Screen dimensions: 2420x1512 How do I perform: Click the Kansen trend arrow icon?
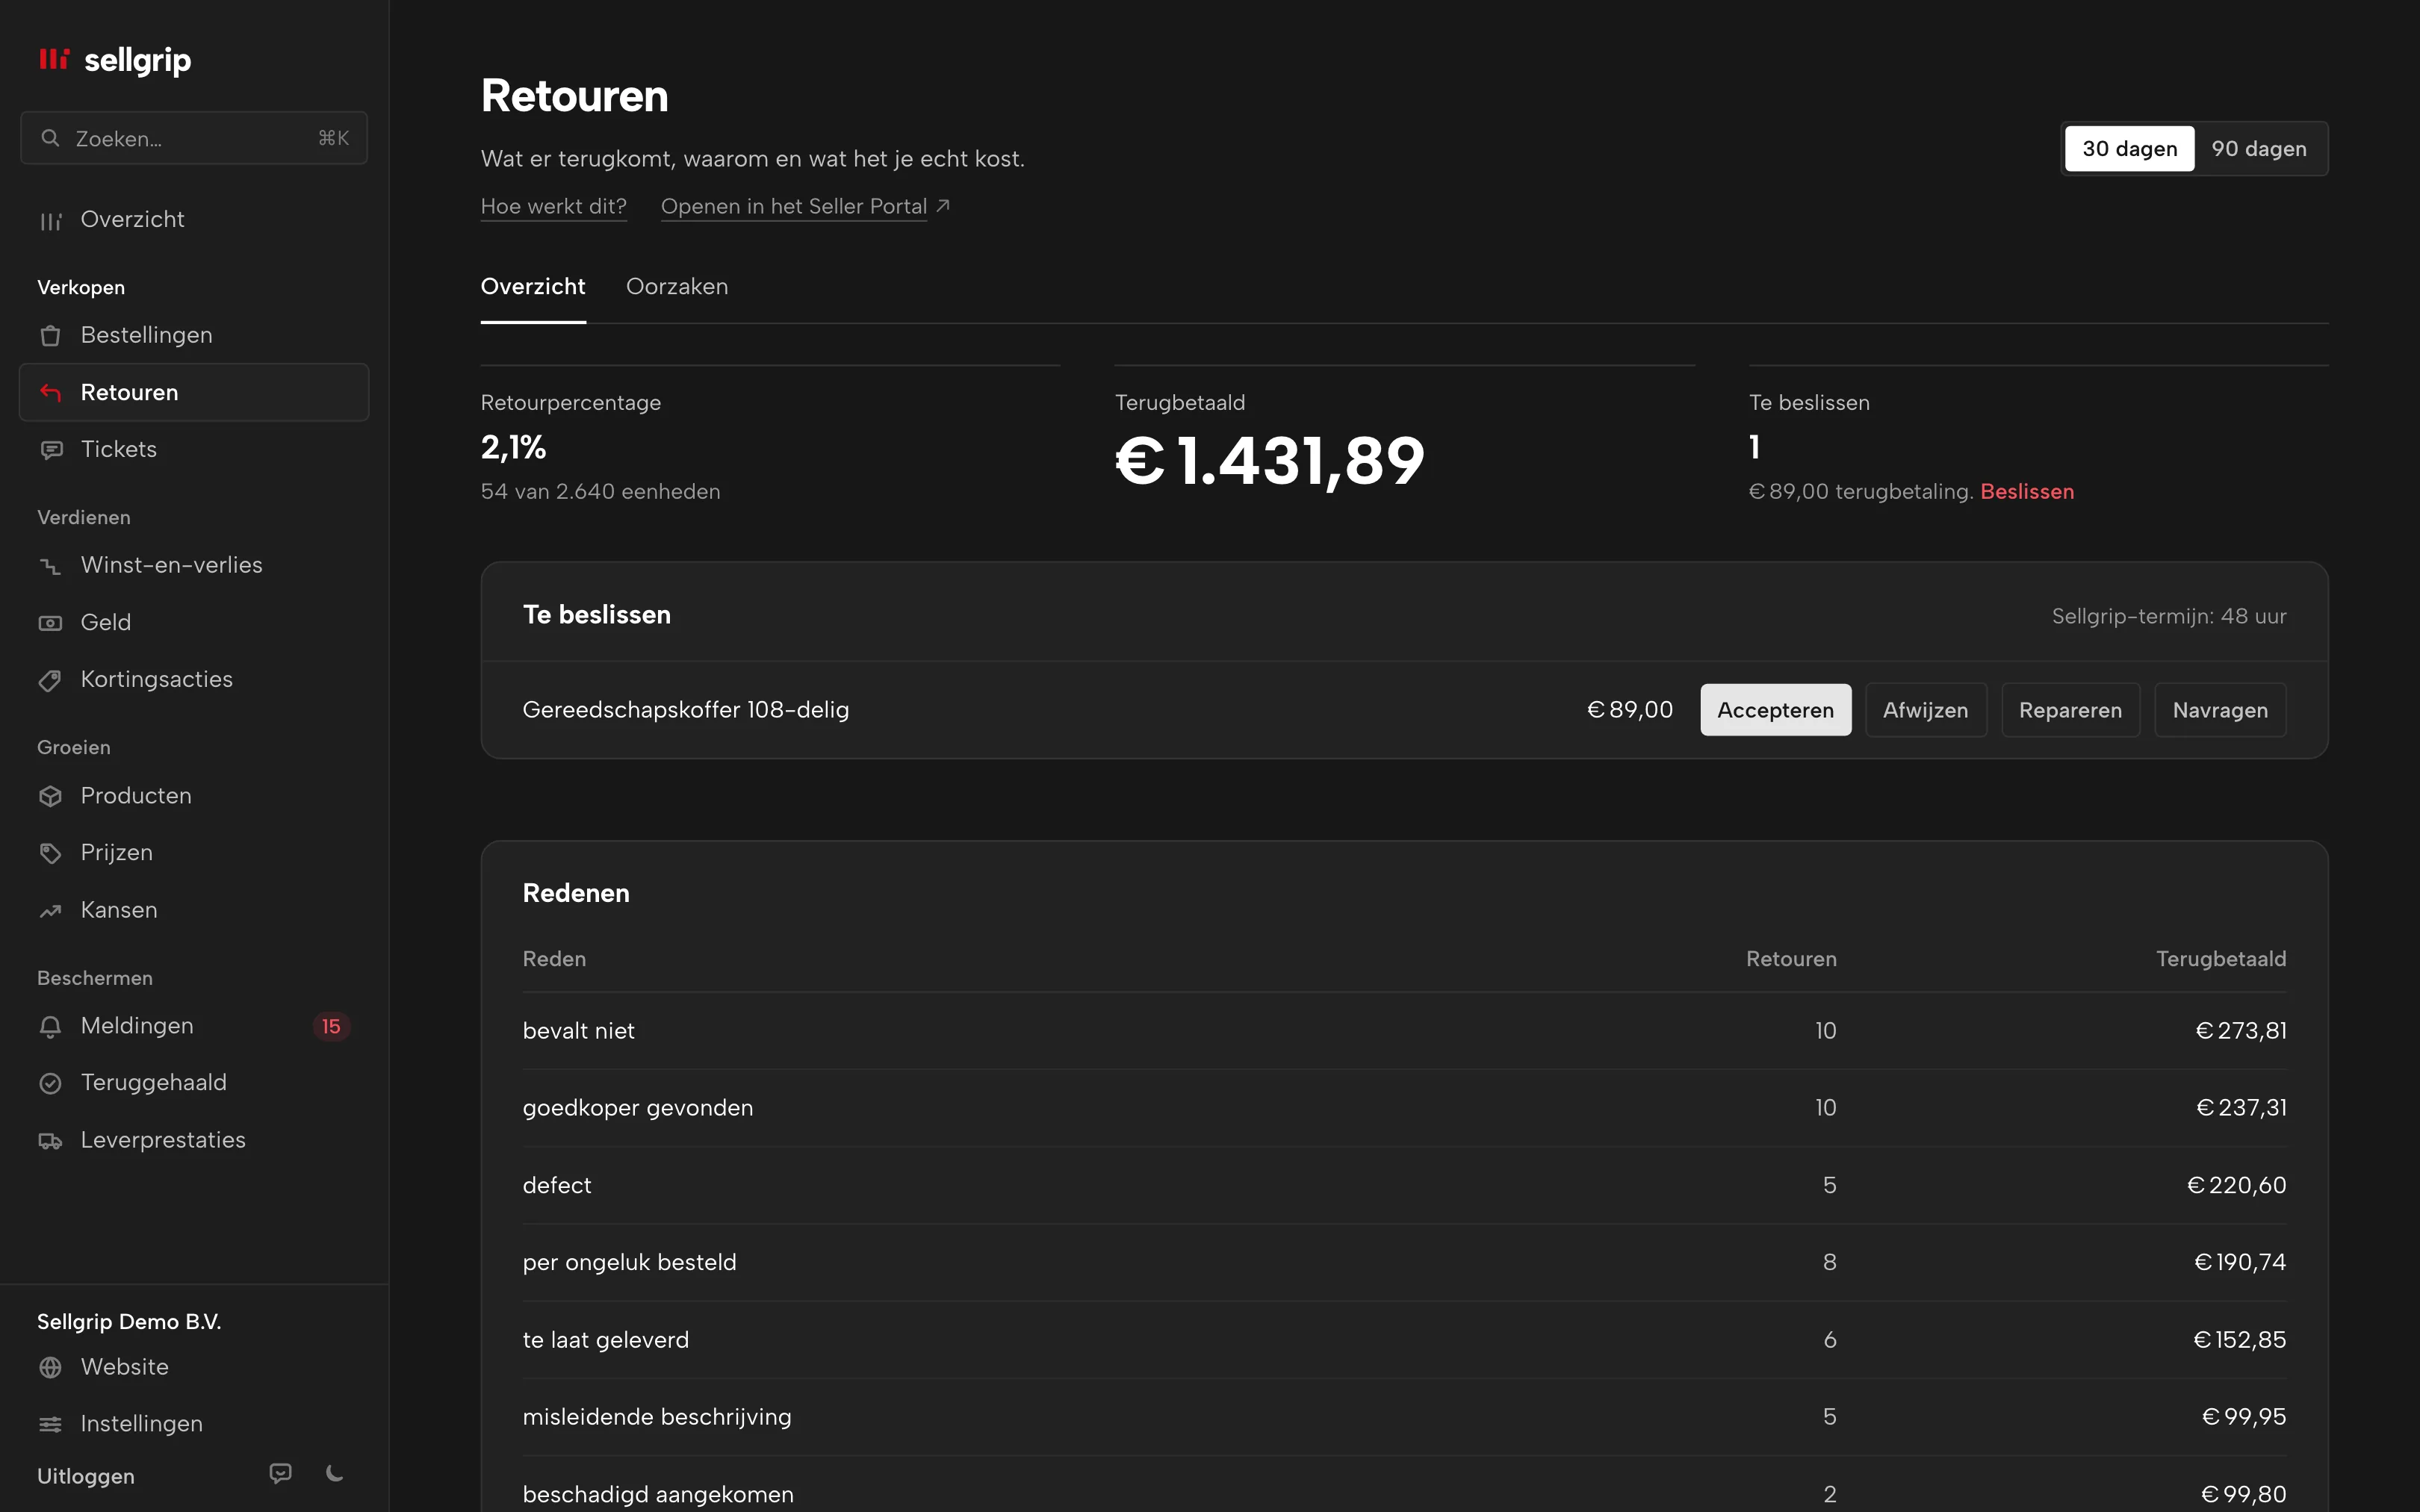50,911
